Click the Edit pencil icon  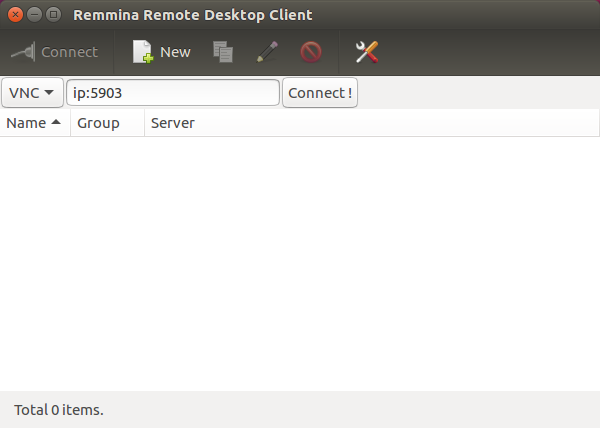coord(267,52)
